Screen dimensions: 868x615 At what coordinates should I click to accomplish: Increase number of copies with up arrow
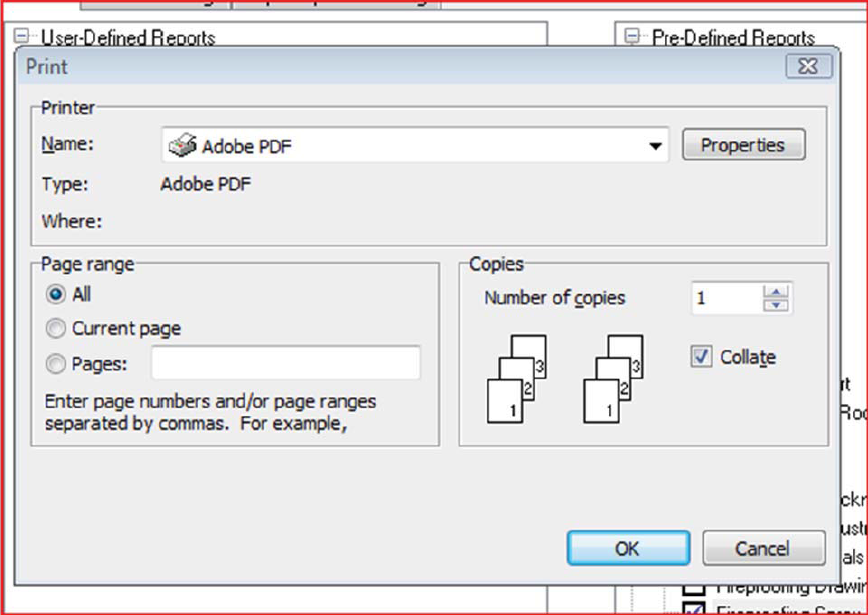click(776, 291)
